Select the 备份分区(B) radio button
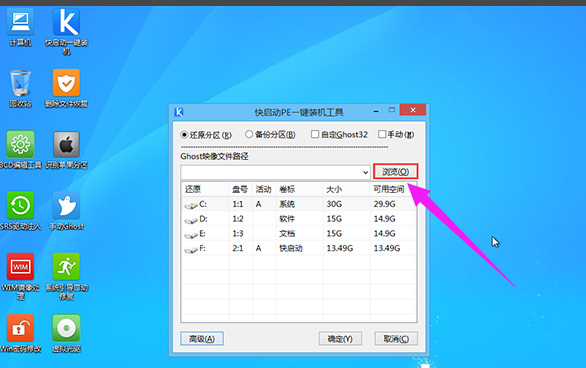The height and width of the screenshot is (368, 586). [249, 134]
